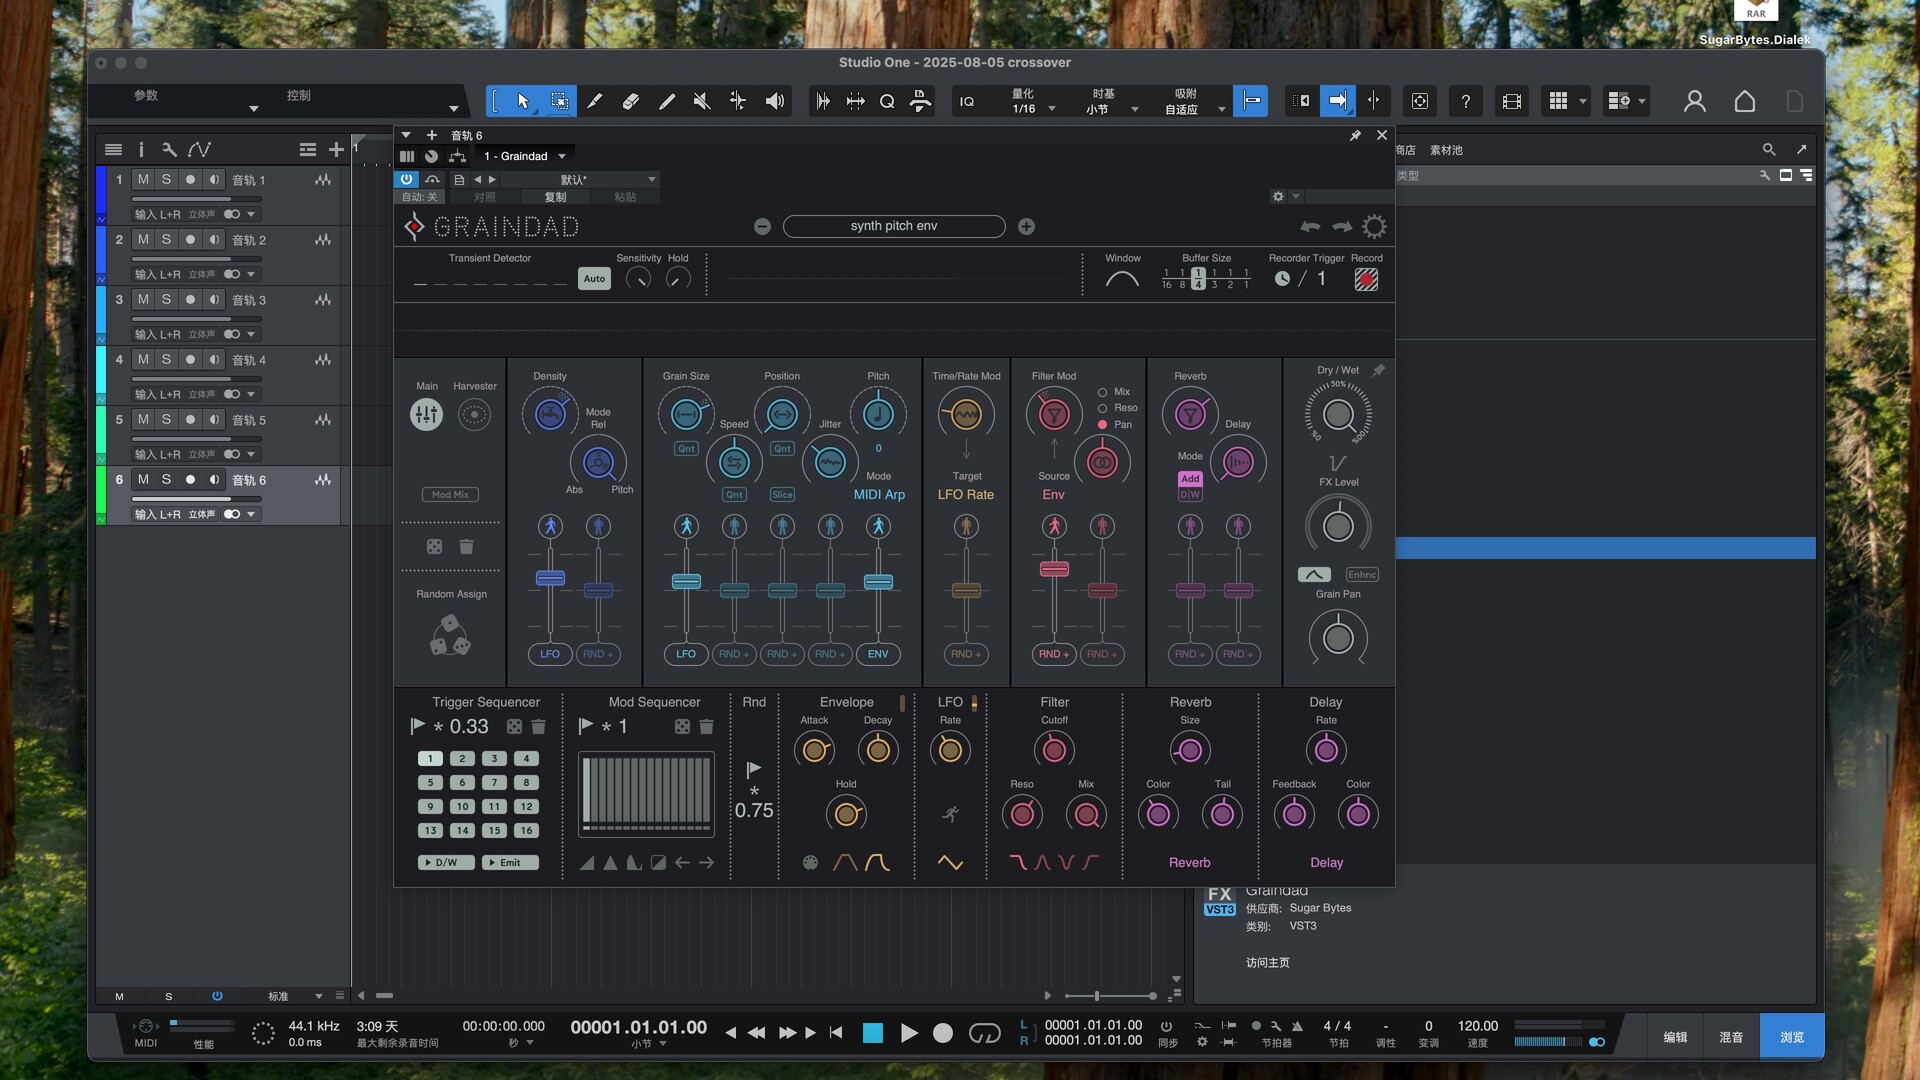This screenshot has height=1080, width=1920.
Task: Click the synth pitch env preset name field
Action: click(x=894, y=226)
